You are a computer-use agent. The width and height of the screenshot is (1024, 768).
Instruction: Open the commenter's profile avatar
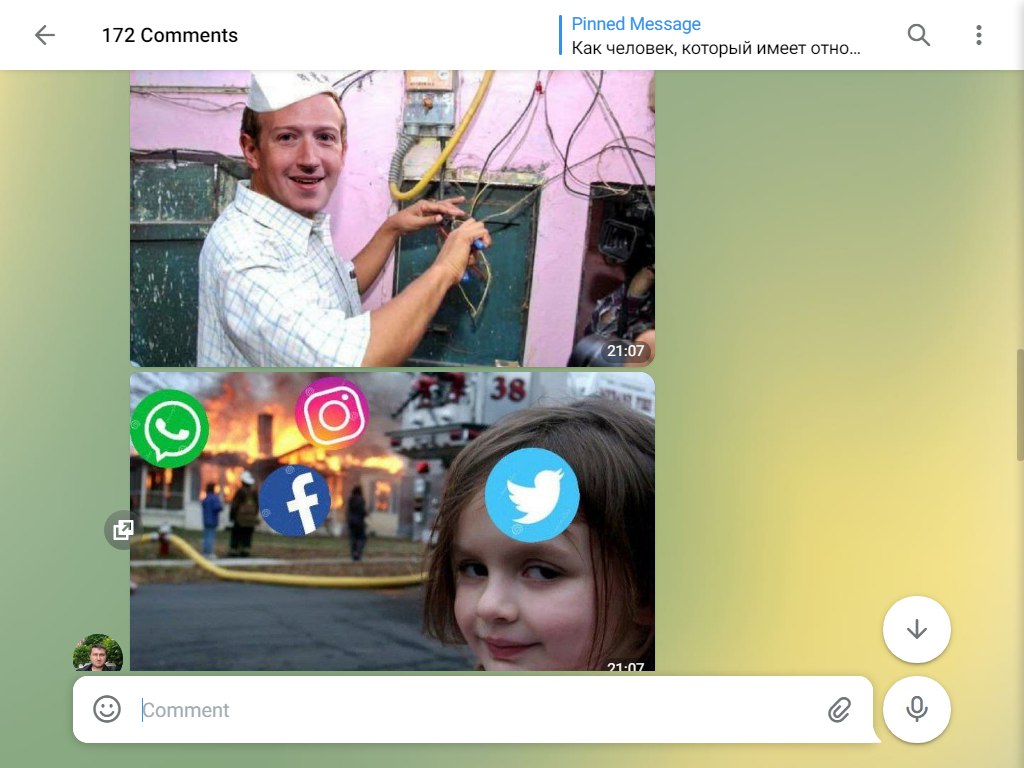tap(98, 653)
